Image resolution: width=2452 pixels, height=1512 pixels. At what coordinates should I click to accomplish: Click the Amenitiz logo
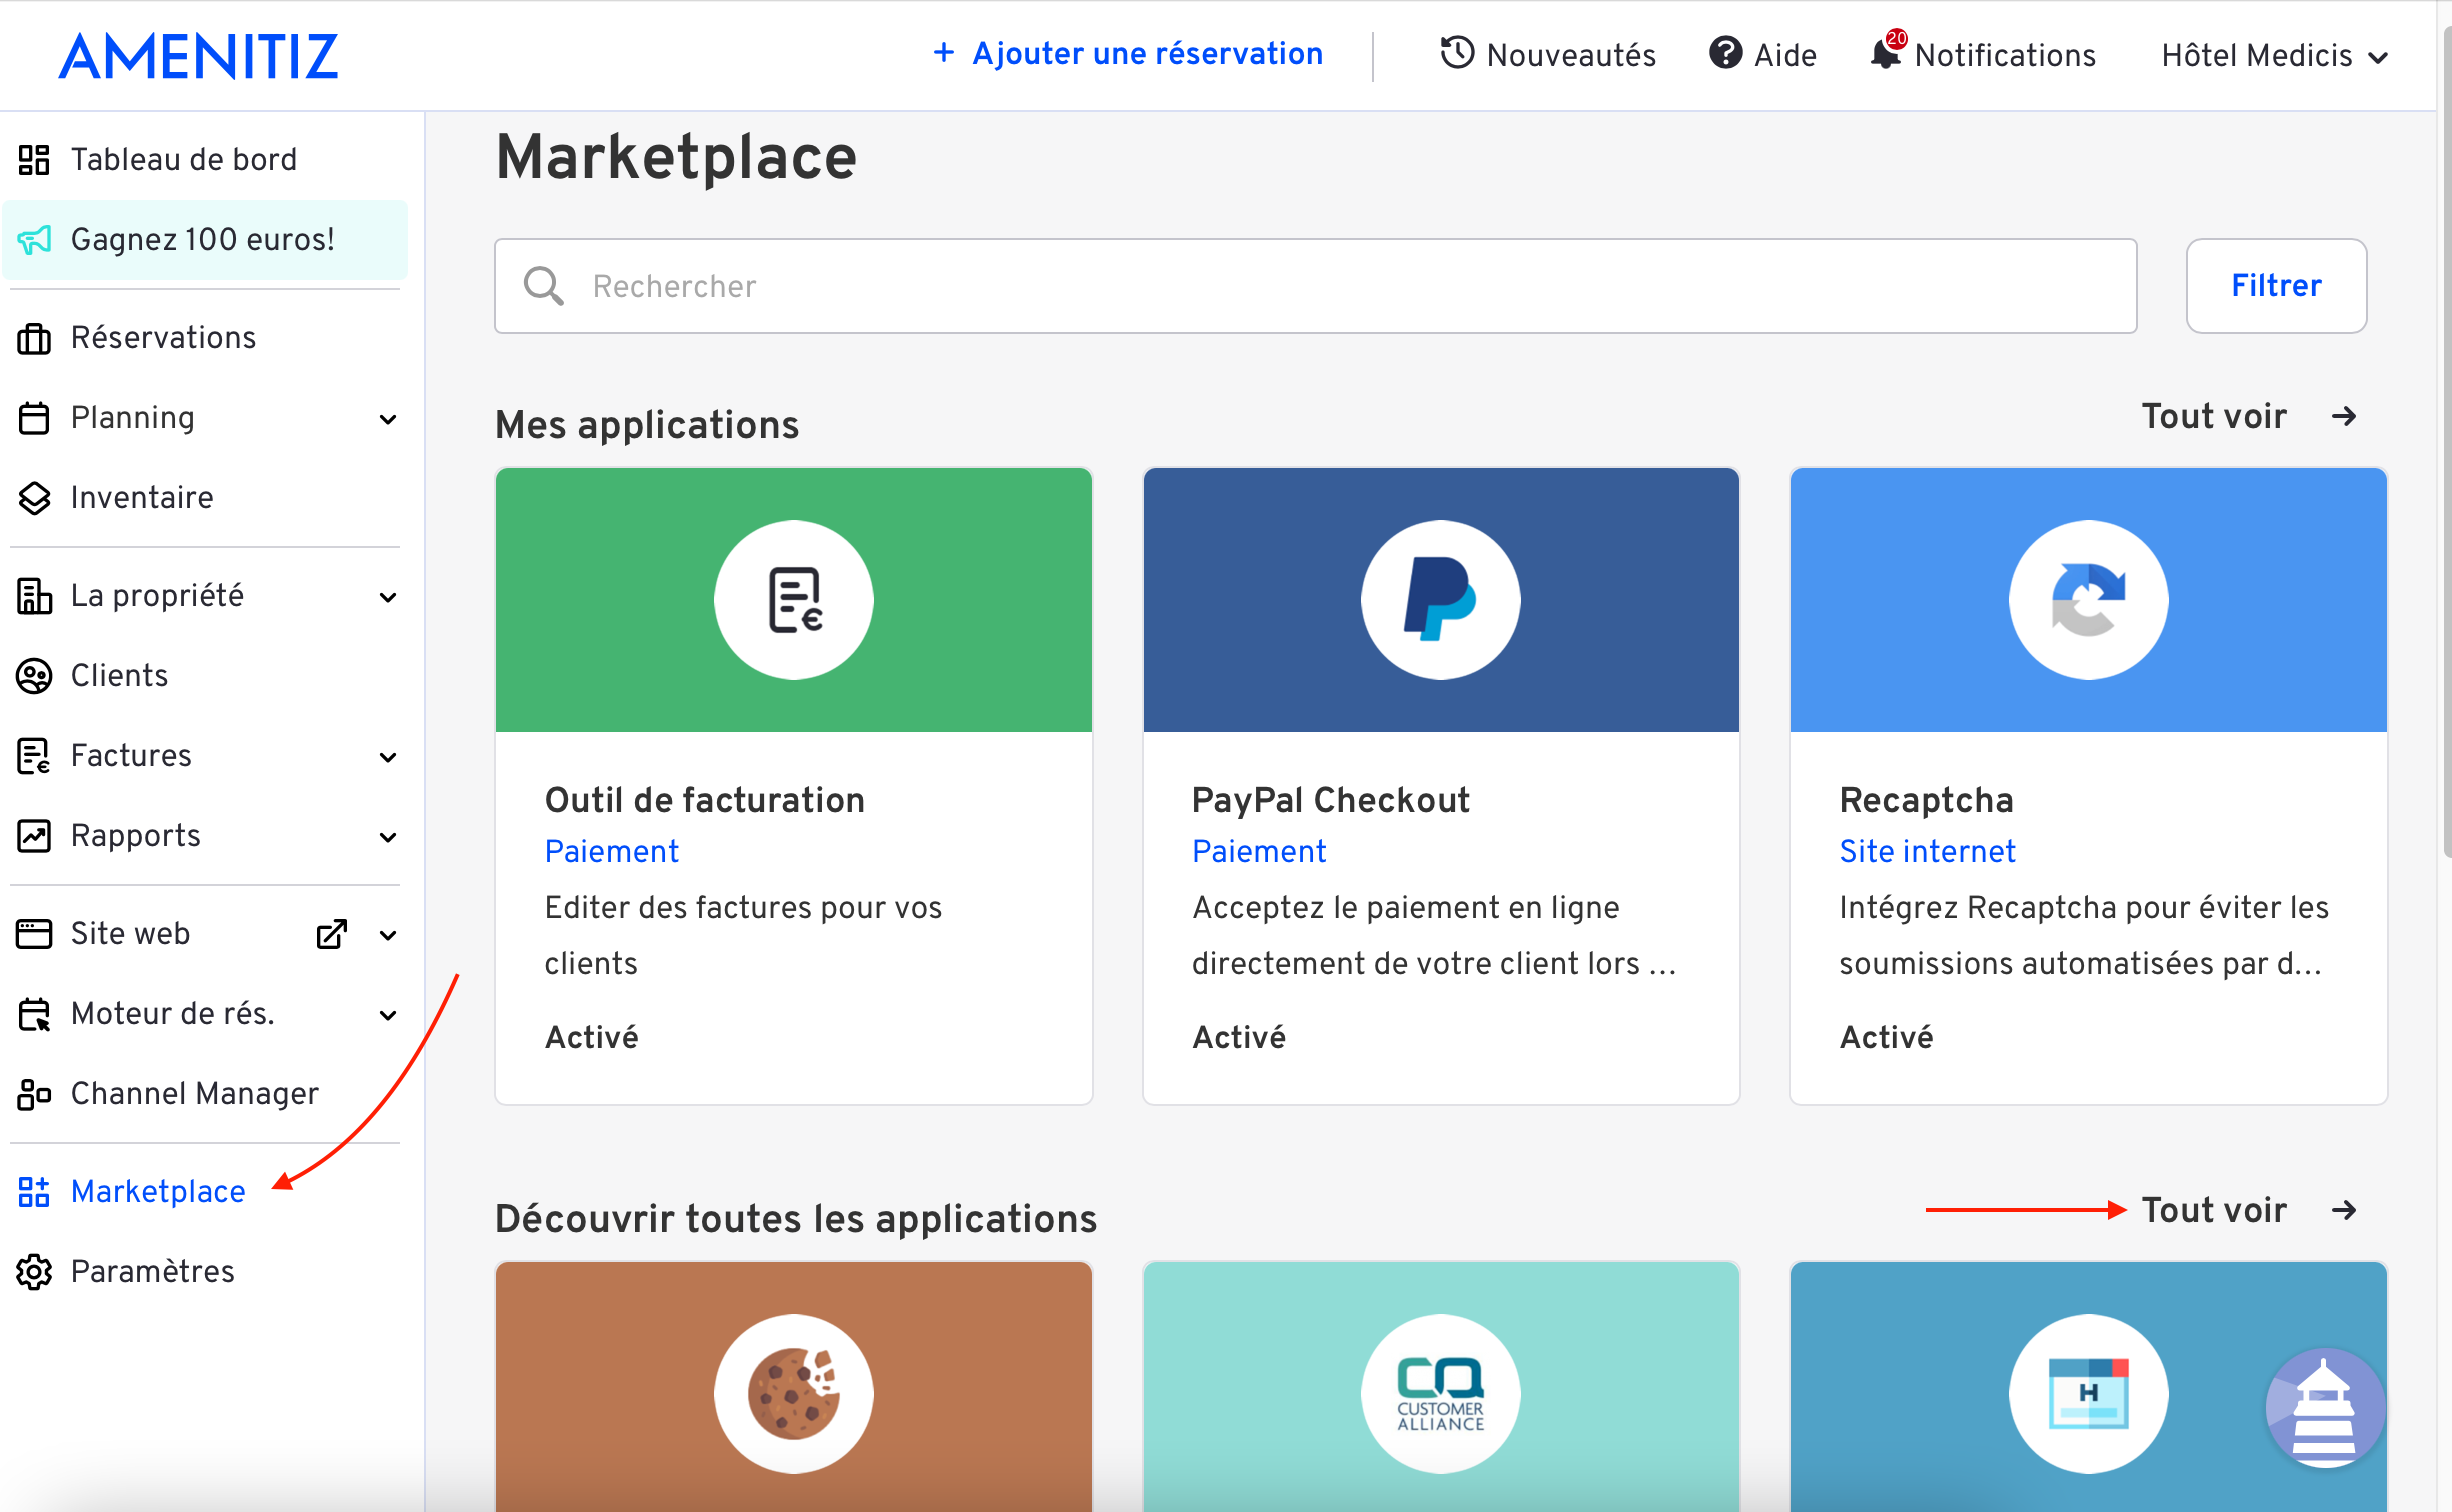[x=199, y=56]
